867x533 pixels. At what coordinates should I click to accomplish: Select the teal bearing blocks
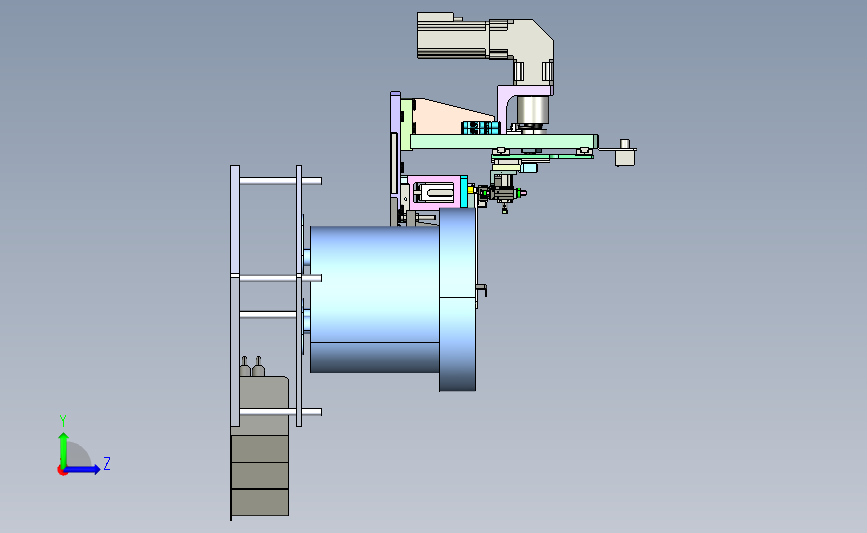[480, 128]
